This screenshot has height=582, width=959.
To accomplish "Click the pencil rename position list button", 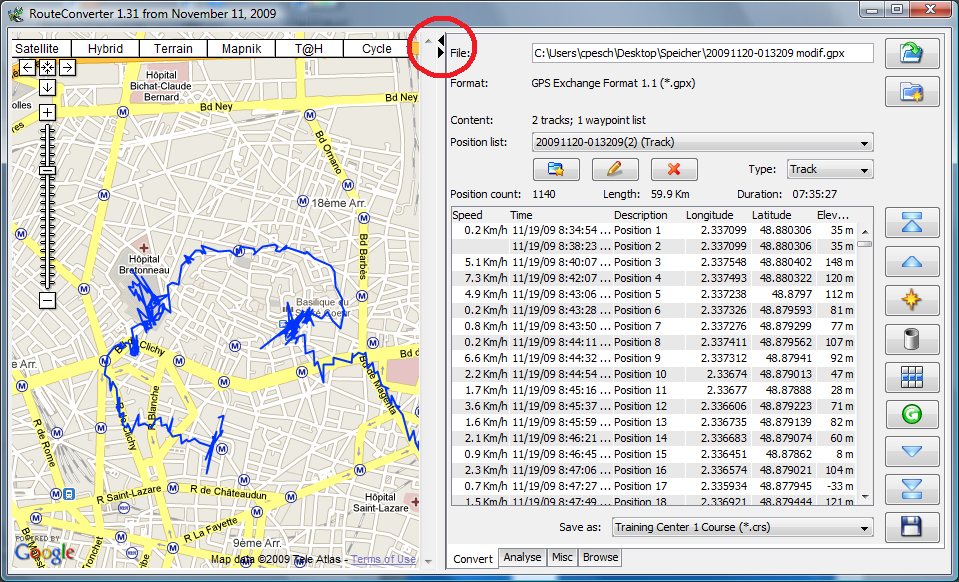I will click(615, 169).
